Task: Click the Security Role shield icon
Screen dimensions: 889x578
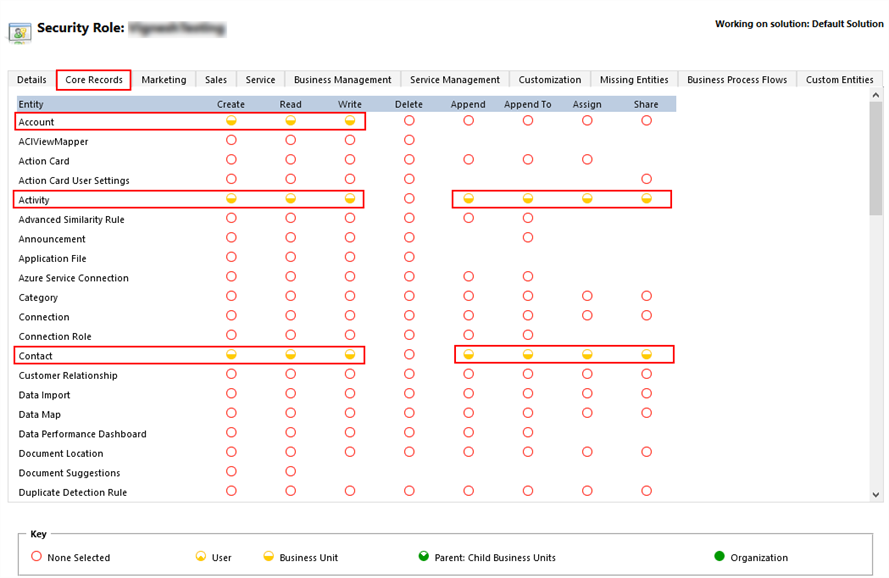Action: (x=21, y=33)
